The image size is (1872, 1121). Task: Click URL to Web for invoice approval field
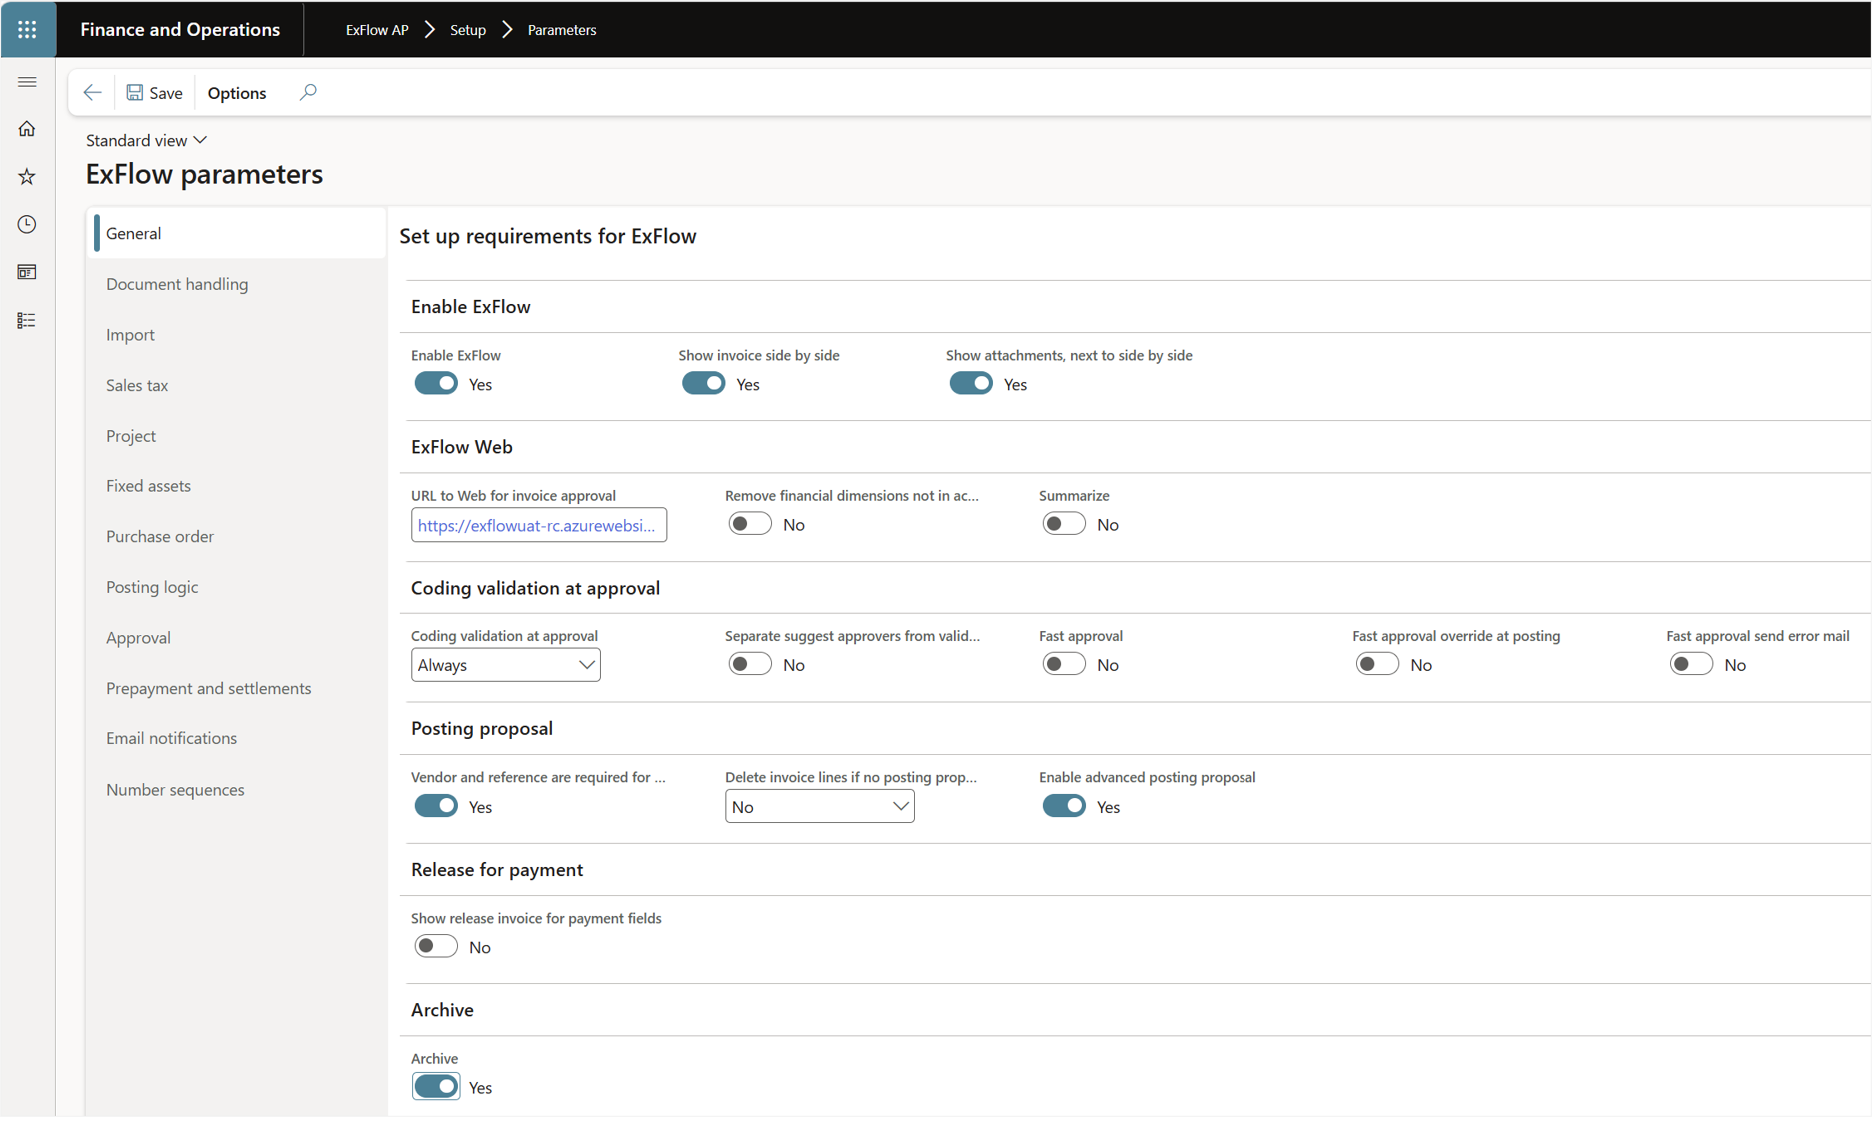(x=539, y=525)
